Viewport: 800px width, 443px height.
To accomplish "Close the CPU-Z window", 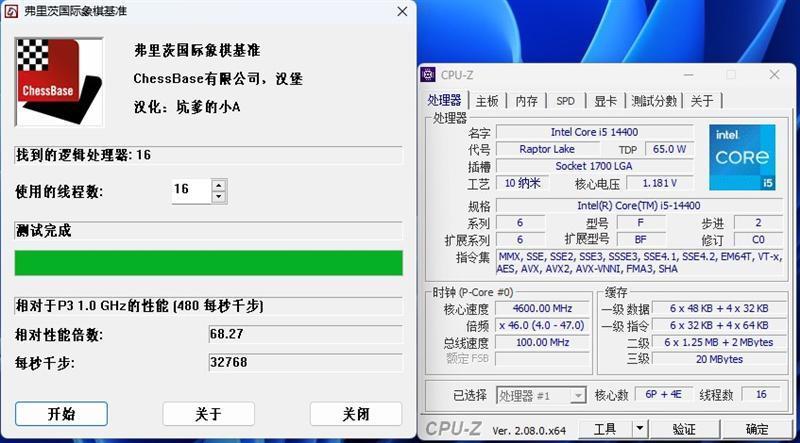I will [774, 75].
